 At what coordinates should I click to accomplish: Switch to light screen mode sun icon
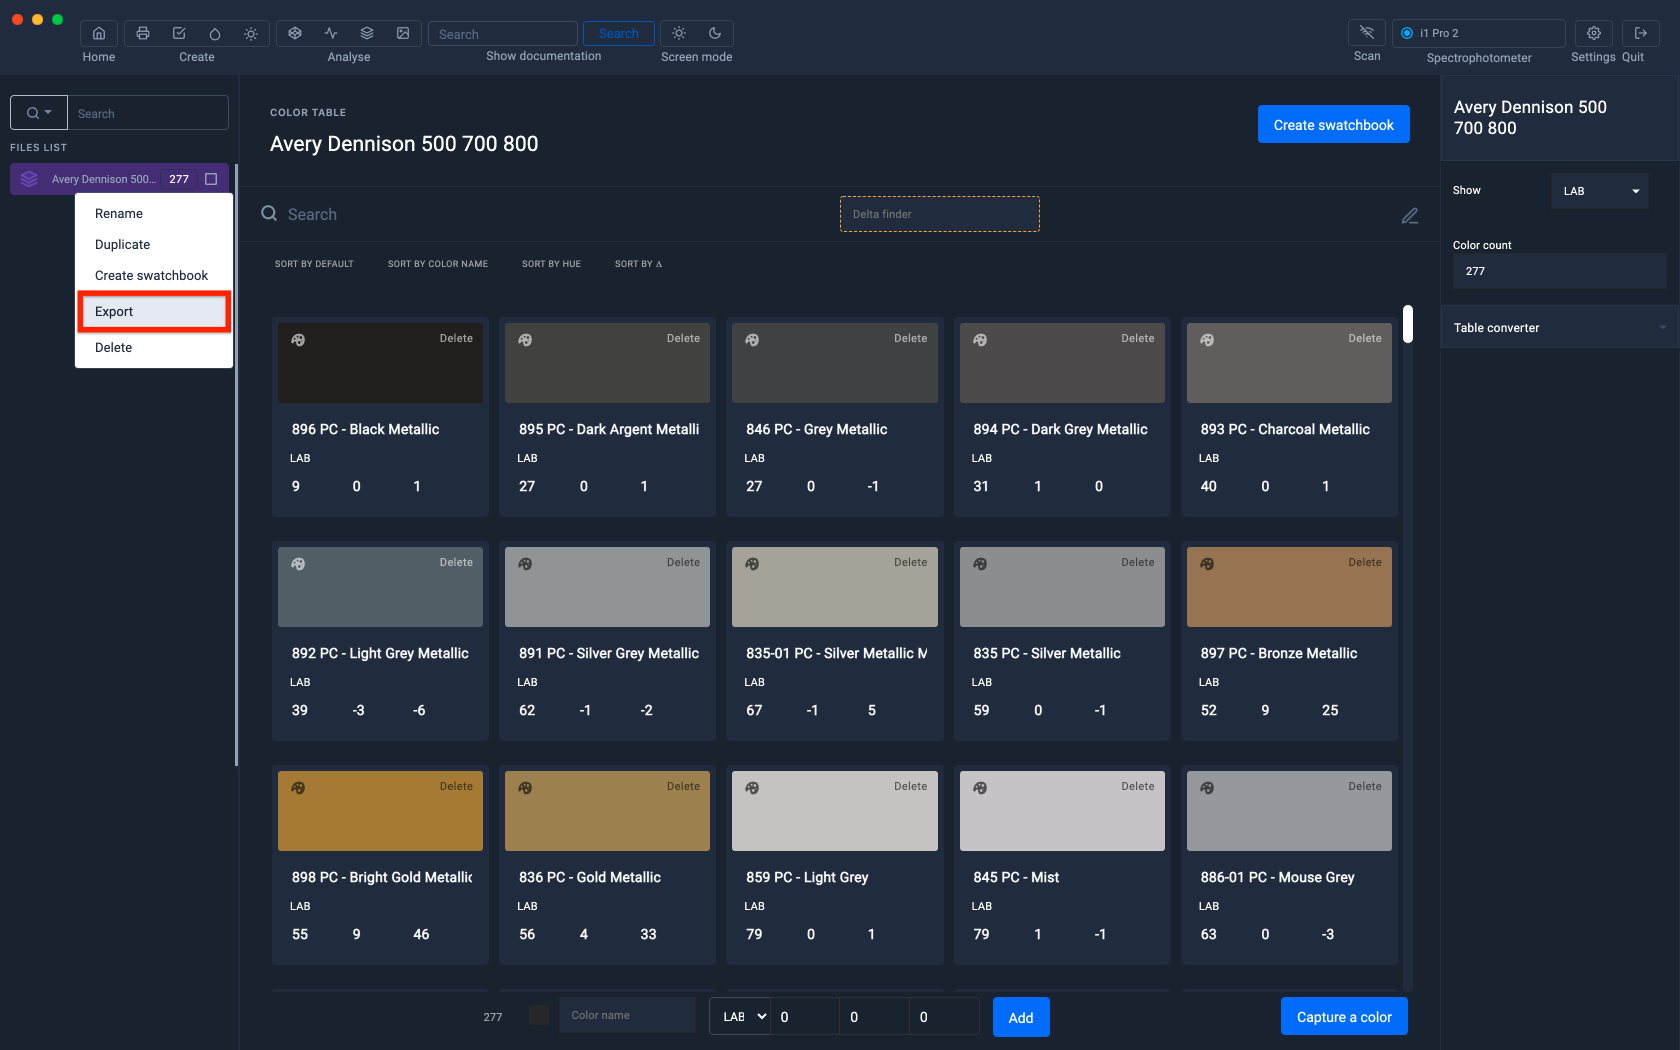[x=679, y=33]
